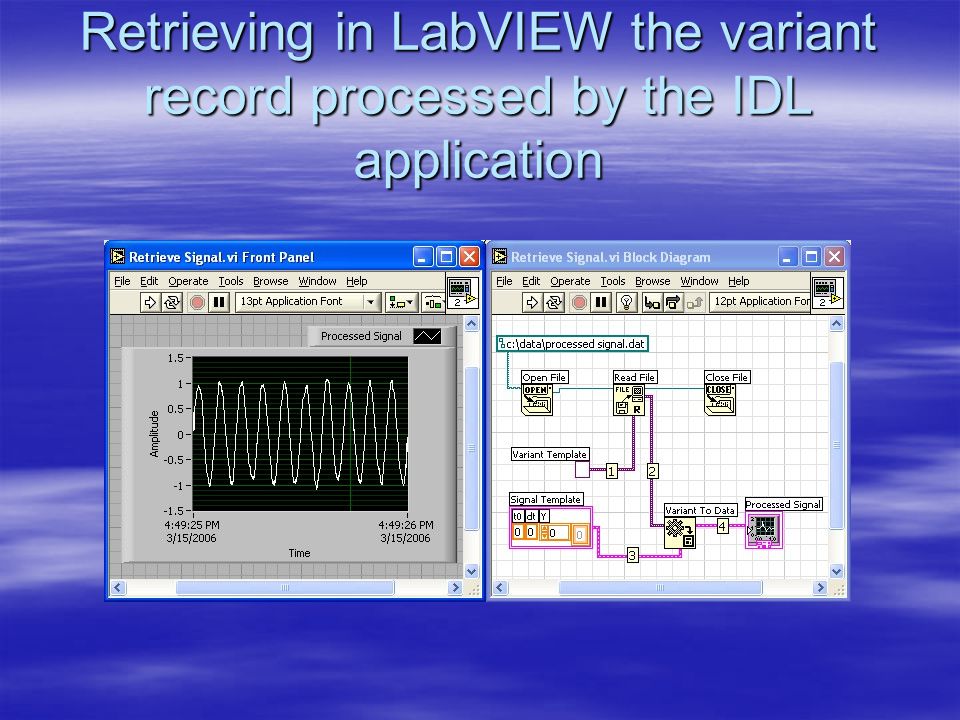Click Front Panel horizontal scroll right arrow

[x=454, y=588]
